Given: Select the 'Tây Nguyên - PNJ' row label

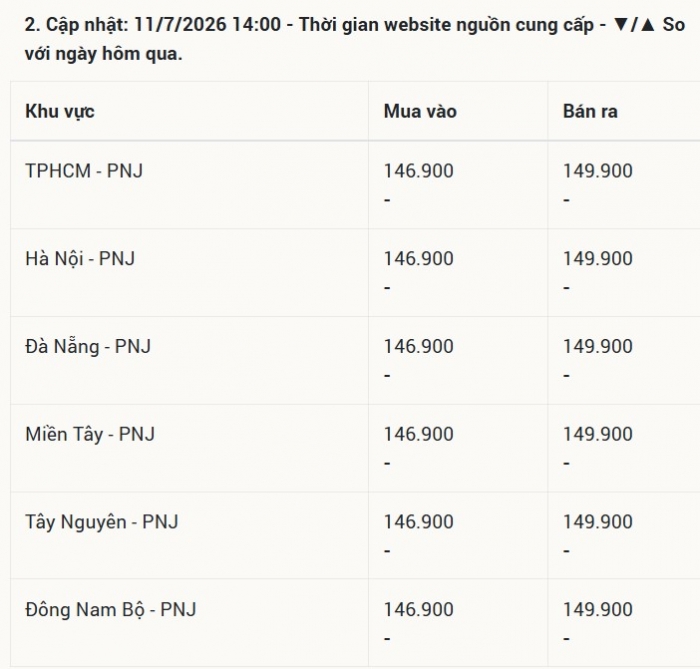Looking at the screenshot, I should click(102, 522).
